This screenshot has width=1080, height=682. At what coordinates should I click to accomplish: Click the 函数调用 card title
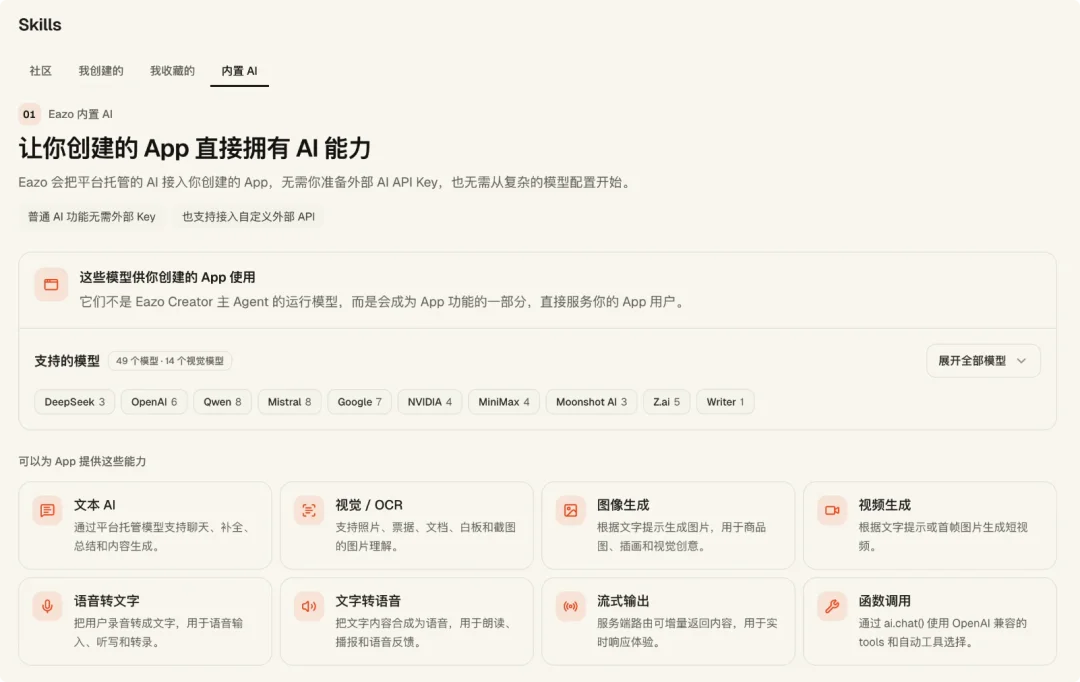[x=885, y=601]
